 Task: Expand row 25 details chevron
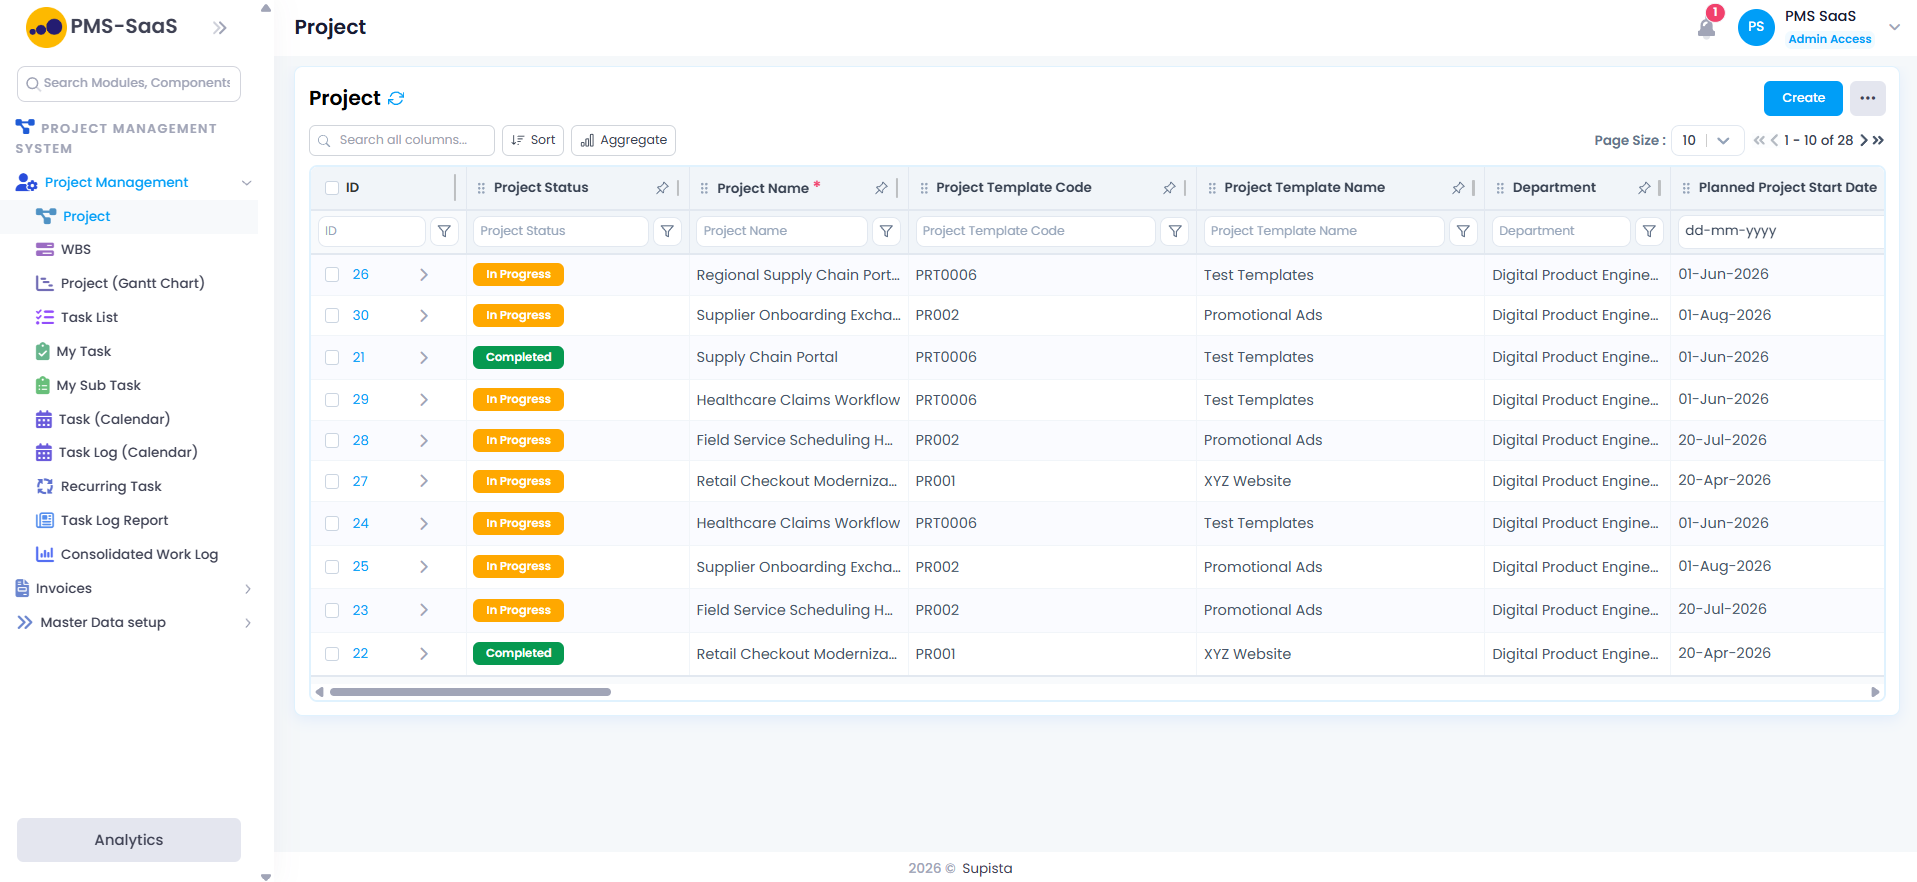point(424,566)
